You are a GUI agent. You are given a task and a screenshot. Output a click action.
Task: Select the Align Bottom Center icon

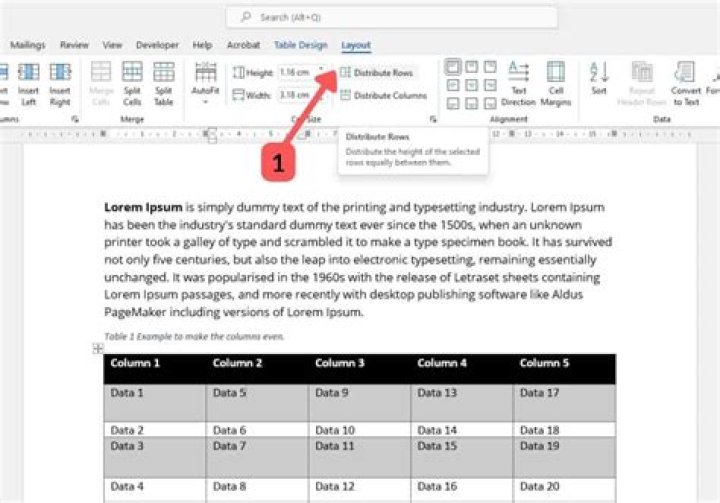[472, 103]
